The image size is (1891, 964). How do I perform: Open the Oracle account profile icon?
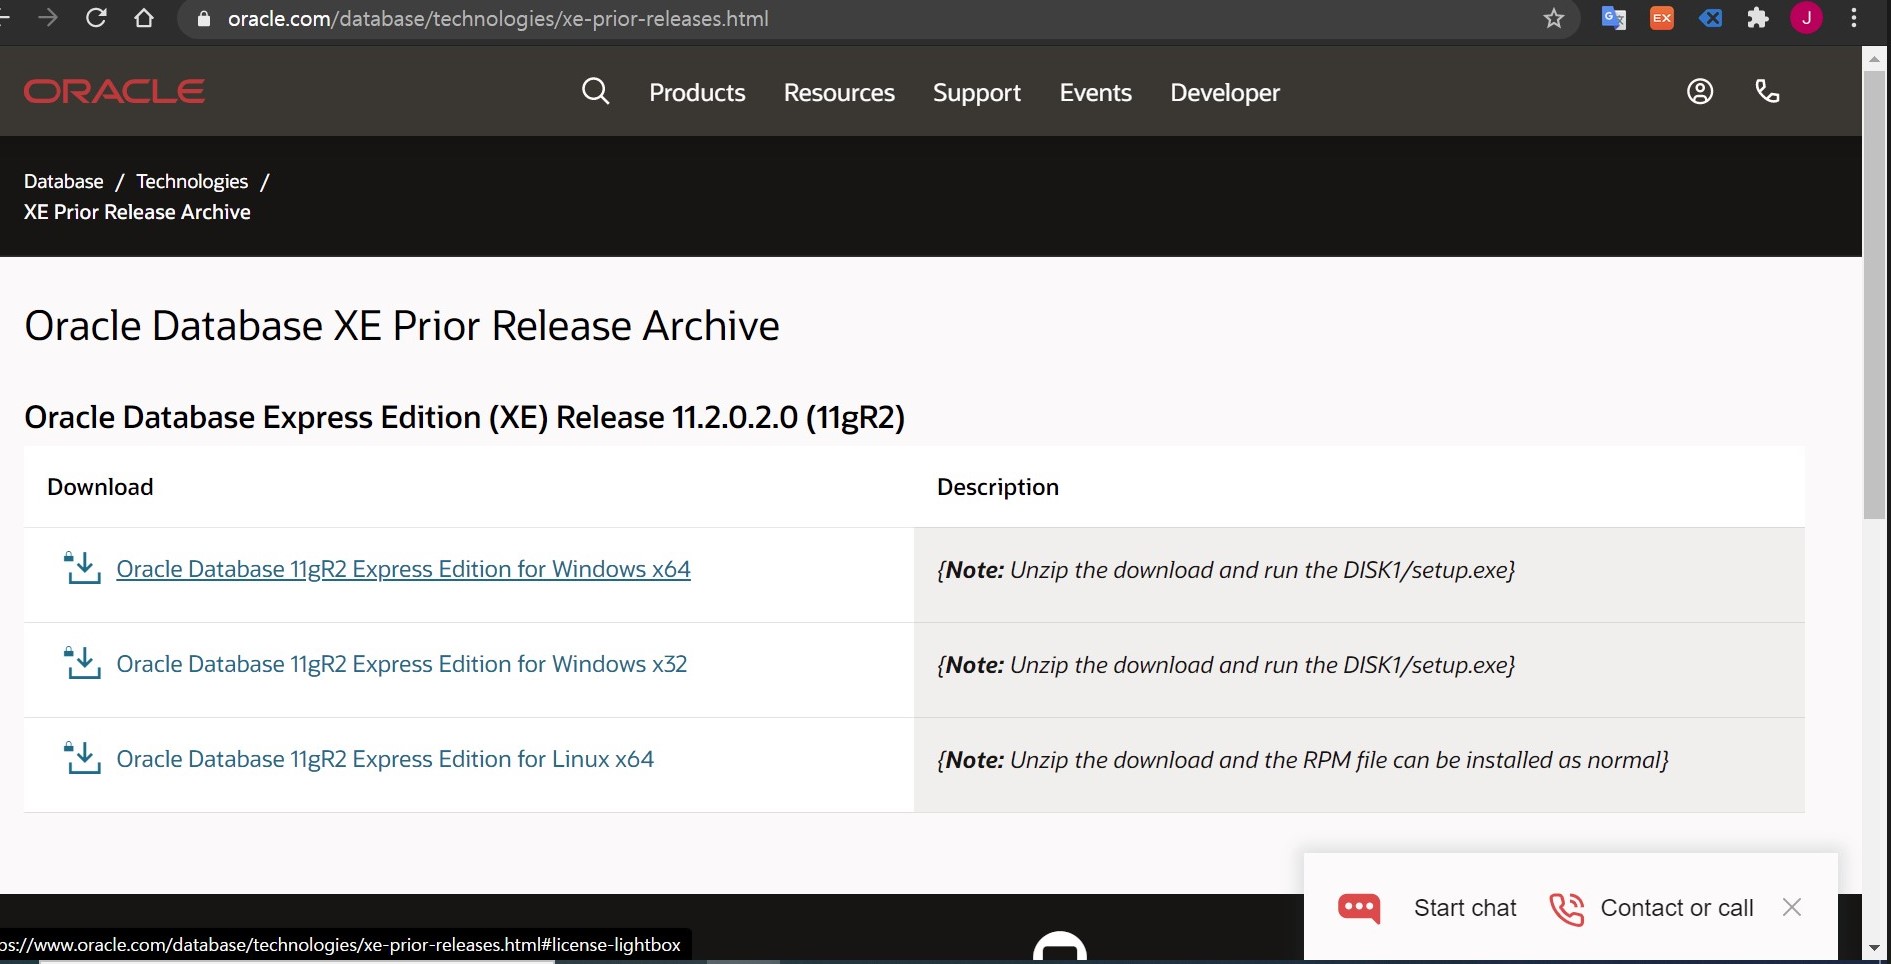pos(1700,91)
